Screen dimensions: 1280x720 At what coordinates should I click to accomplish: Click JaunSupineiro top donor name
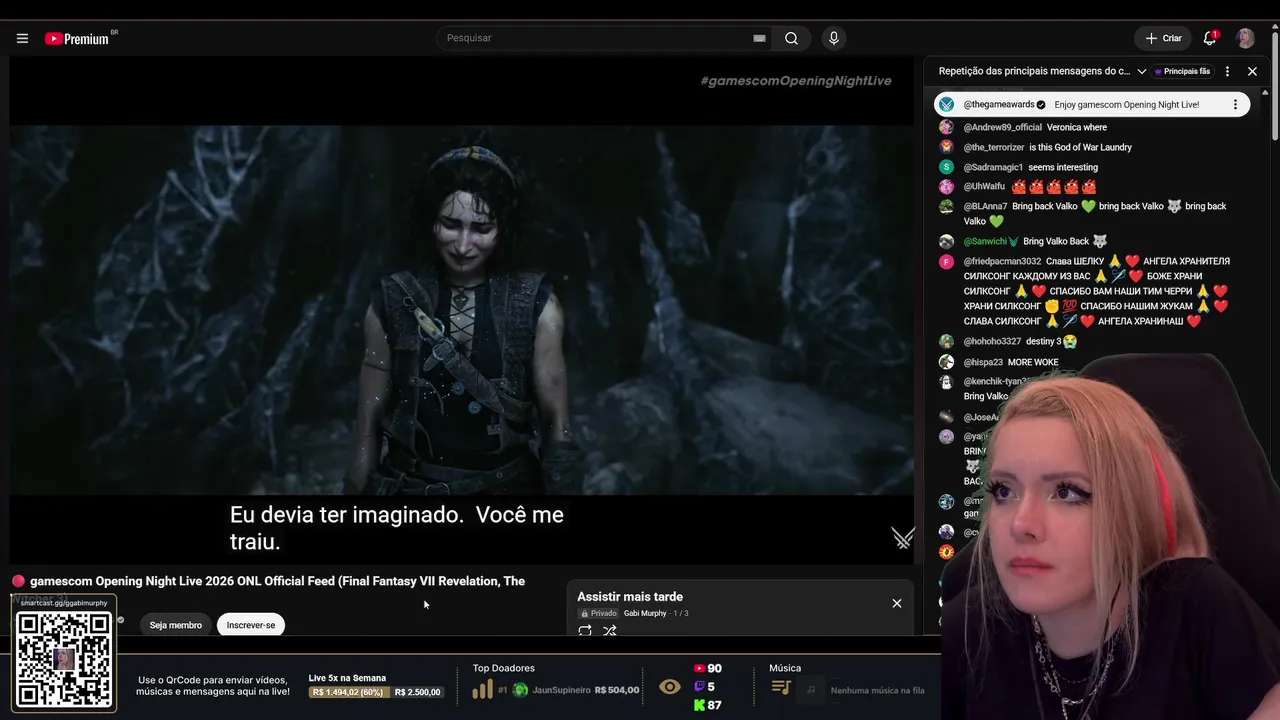coord(561,690)
